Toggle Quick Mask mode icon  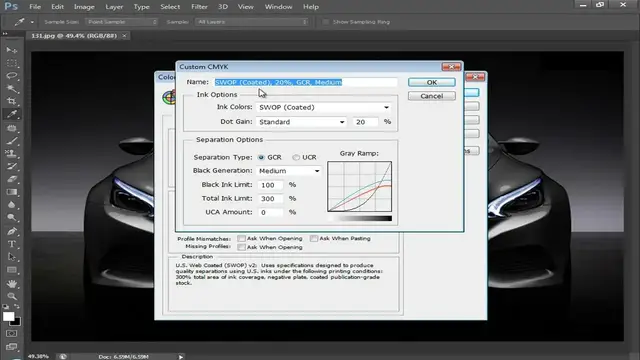click(12, 333)
